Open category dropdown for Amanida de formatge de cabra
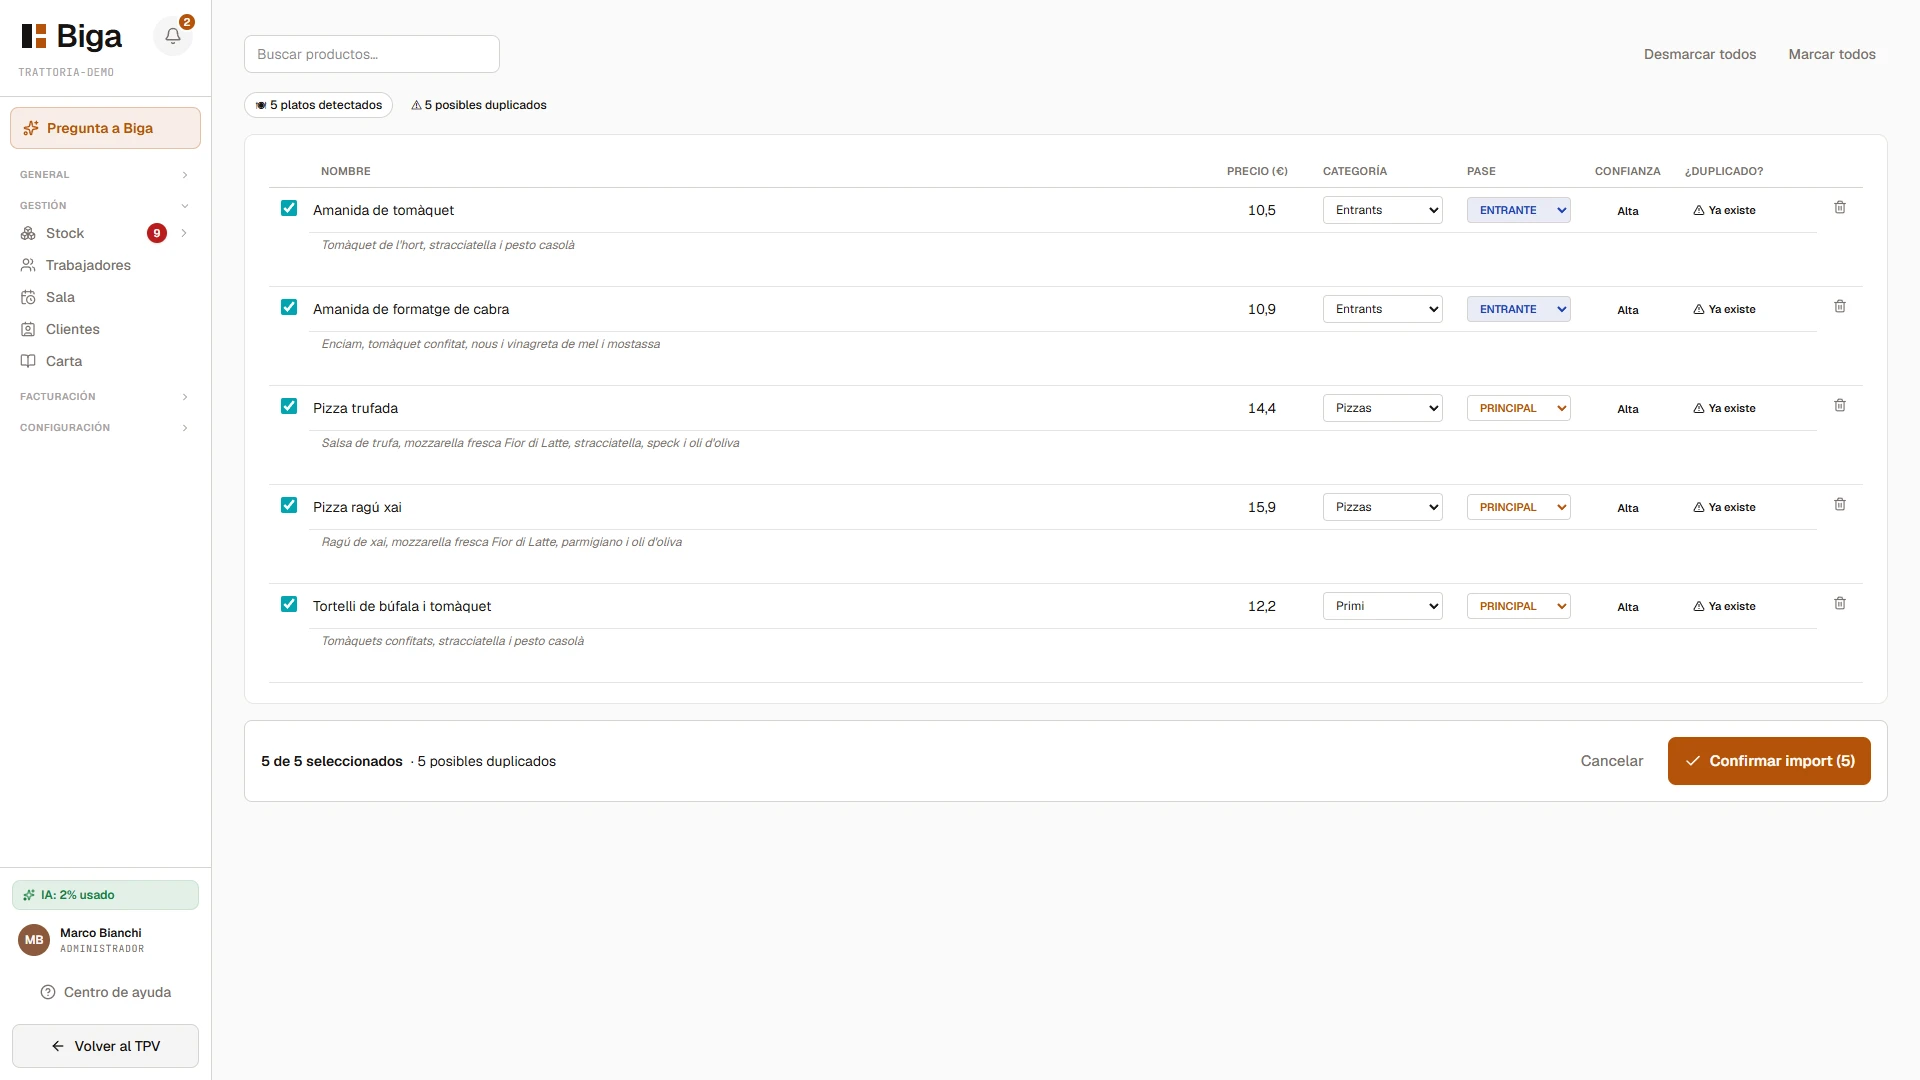1920x1080 pixels. point(1383,309)
